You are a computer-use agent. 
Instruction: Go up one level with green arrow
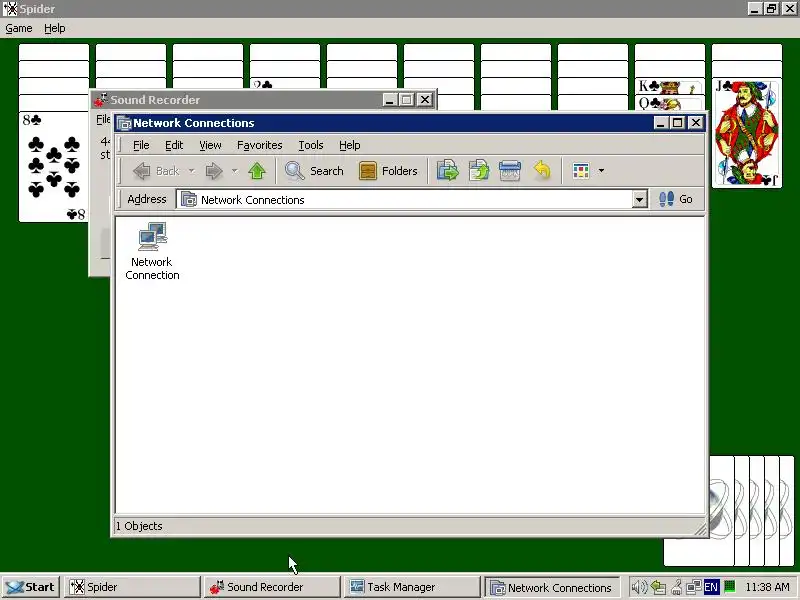pos(257,171)
